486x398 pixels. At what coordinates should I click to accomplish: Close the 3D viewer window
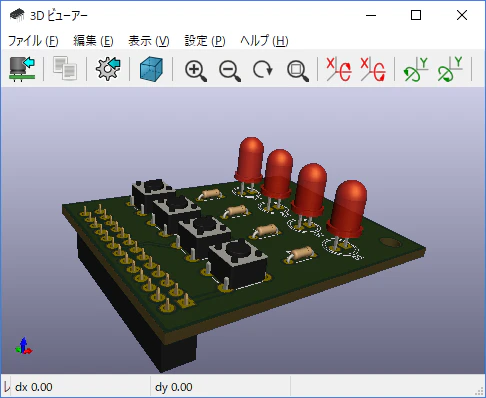point(462,15)
